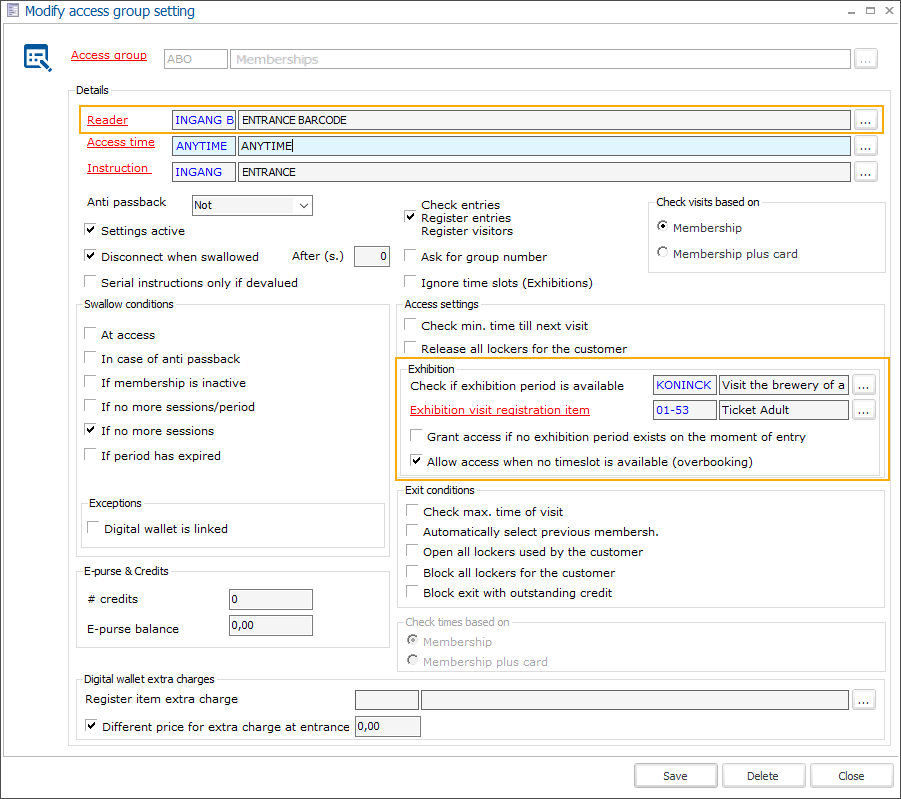Image resolution: width=901 pixels, height=799 pixels.
Task: Click the Access time link
Action: pyautogui.click(x=121, y=142)
